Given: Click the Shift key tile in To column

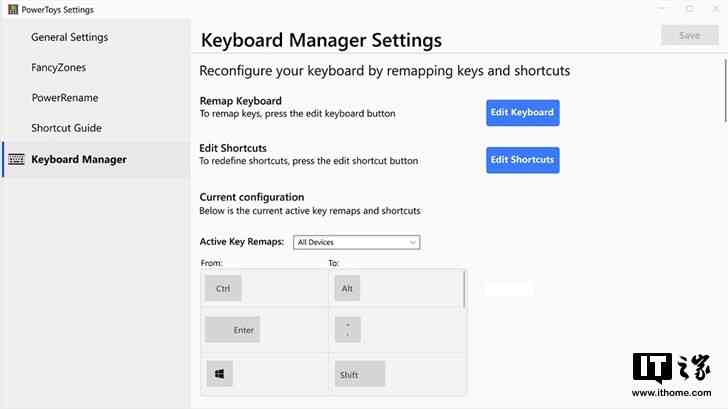Looking at the screenshot, I should 360,374.
